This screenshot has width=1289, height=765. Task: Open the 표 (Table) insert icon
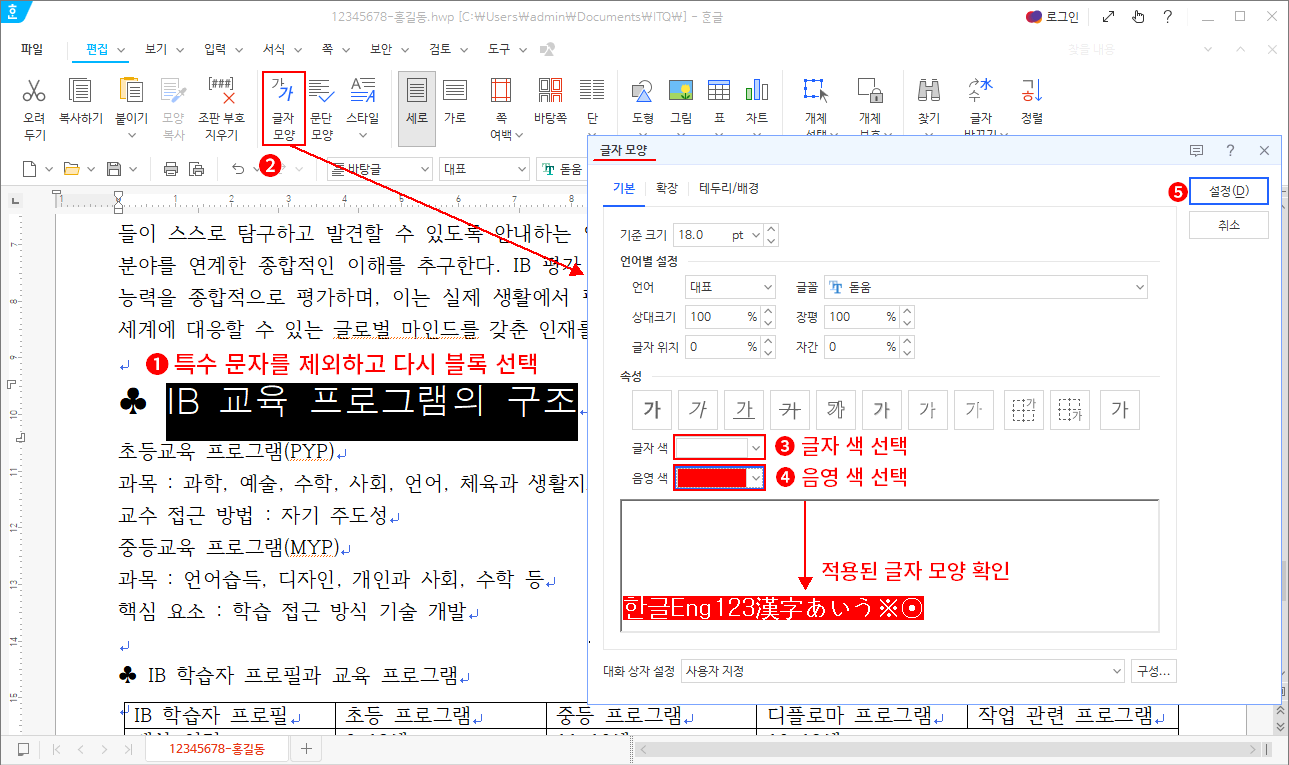point(718,100)
